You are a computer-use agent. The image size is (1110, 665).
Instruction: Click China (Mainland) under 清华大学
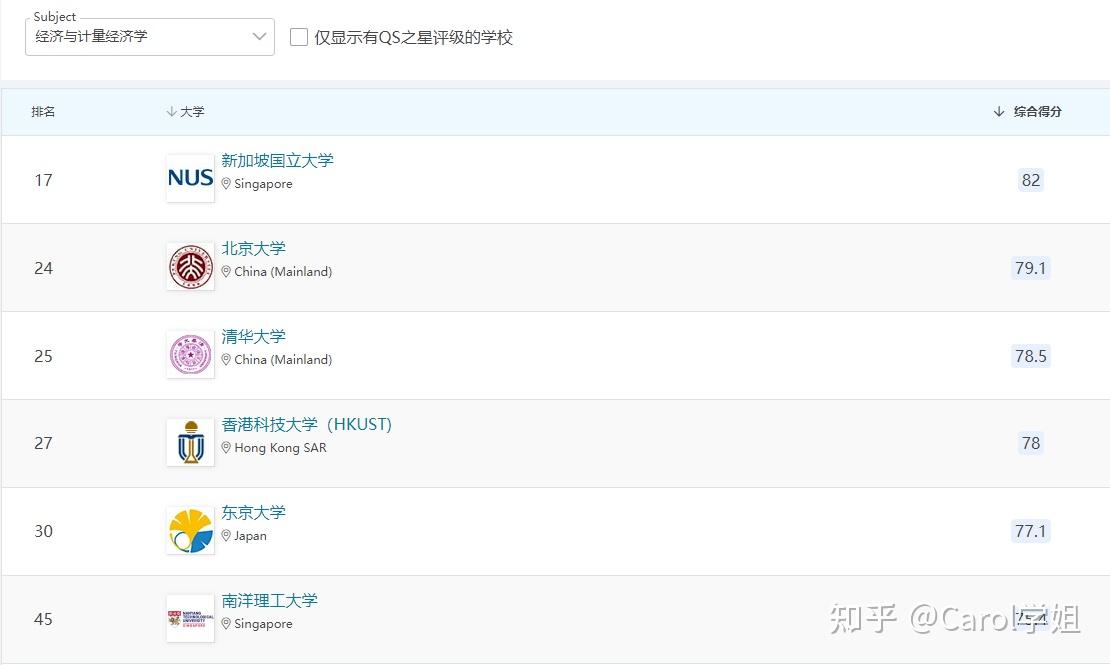(283, 359)
